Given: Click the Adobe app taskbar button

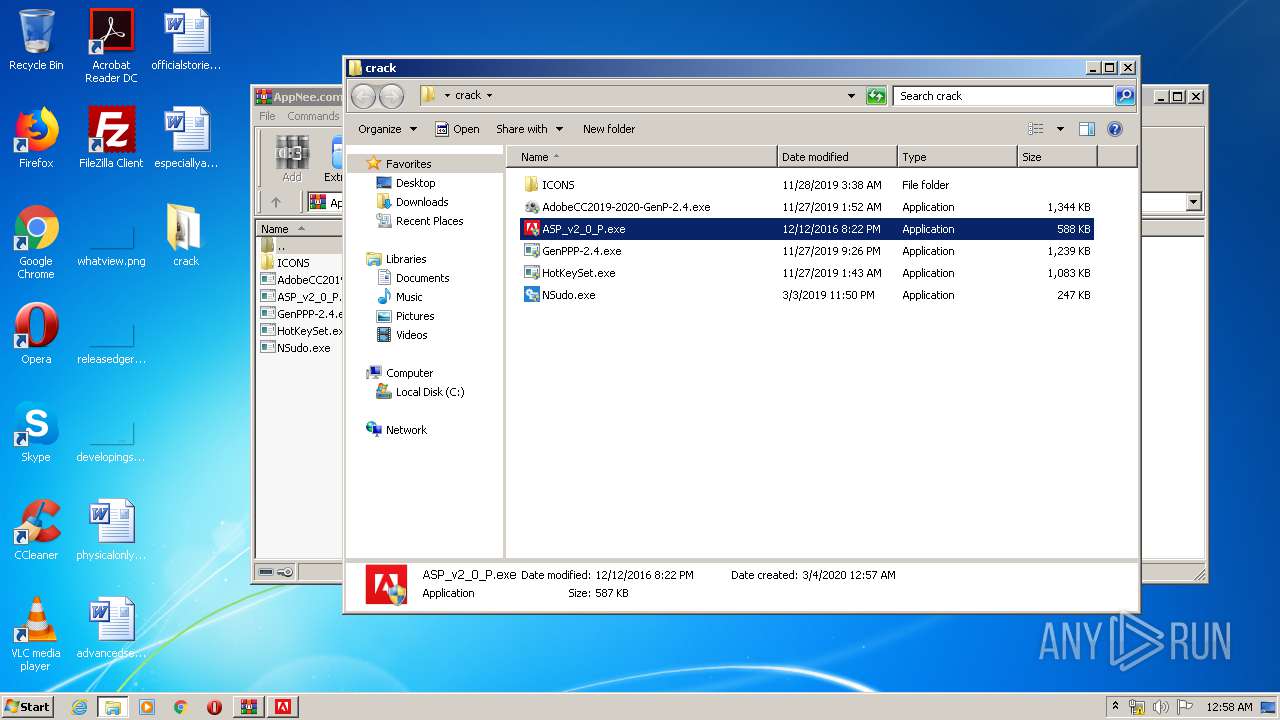Looking at the screenshot, I should click(x=282, y=707).
